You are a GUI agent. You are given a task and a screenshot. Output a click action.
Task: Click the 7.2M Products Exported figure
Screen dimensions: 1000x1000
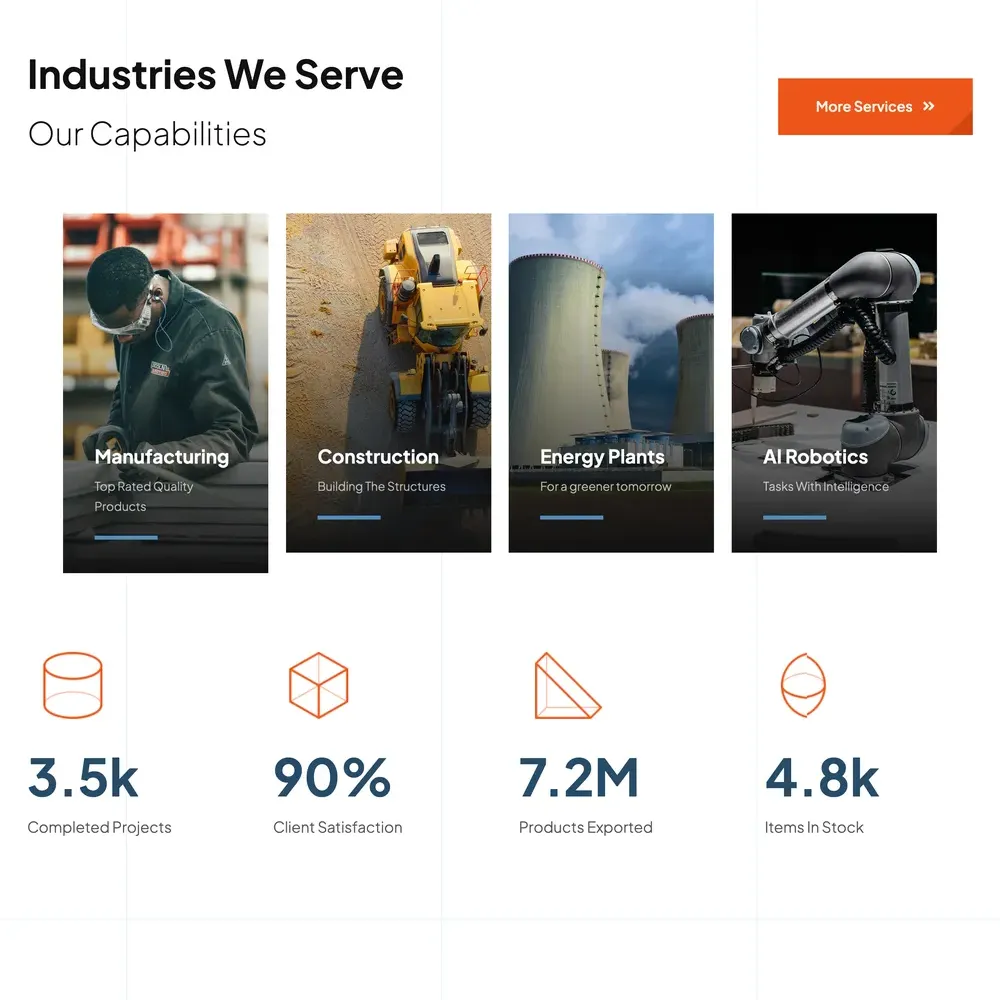[x=579, y=778]
